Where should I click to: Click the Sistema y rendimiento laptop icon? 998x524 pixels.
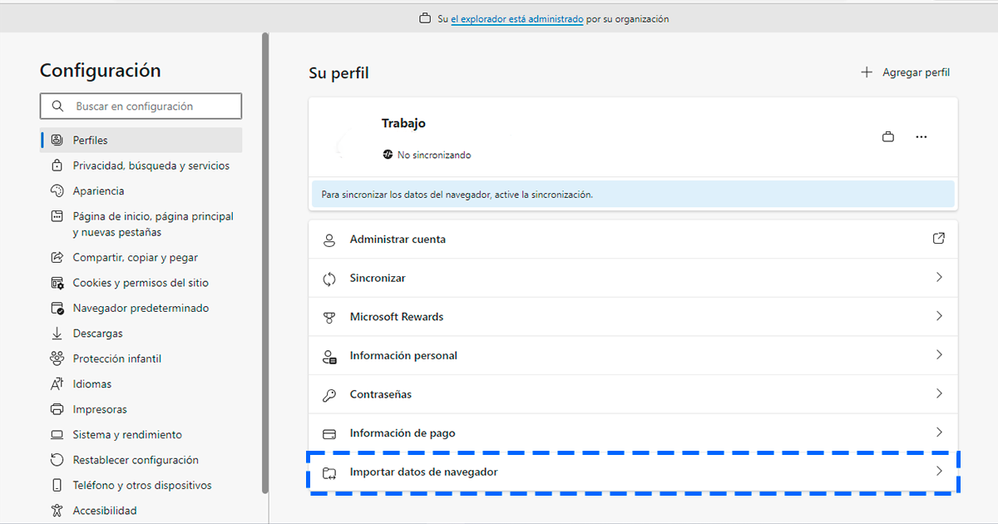57,435
